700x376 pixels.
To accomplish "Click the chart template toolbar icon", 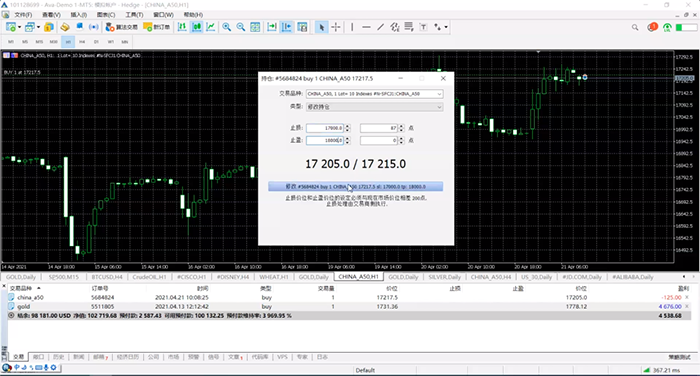I will tap(302, 27).
